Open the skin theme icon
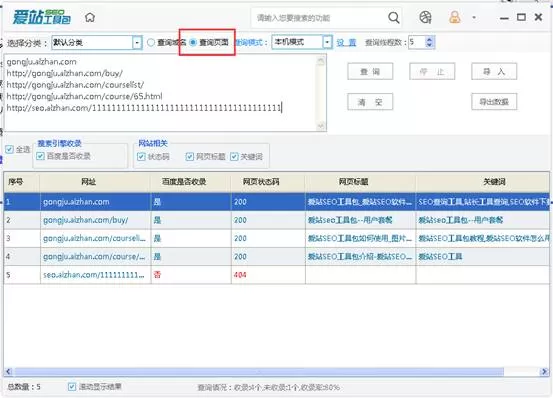Image resolution: width=553 pixels, height=398 pixels. [x=425, y=17]
